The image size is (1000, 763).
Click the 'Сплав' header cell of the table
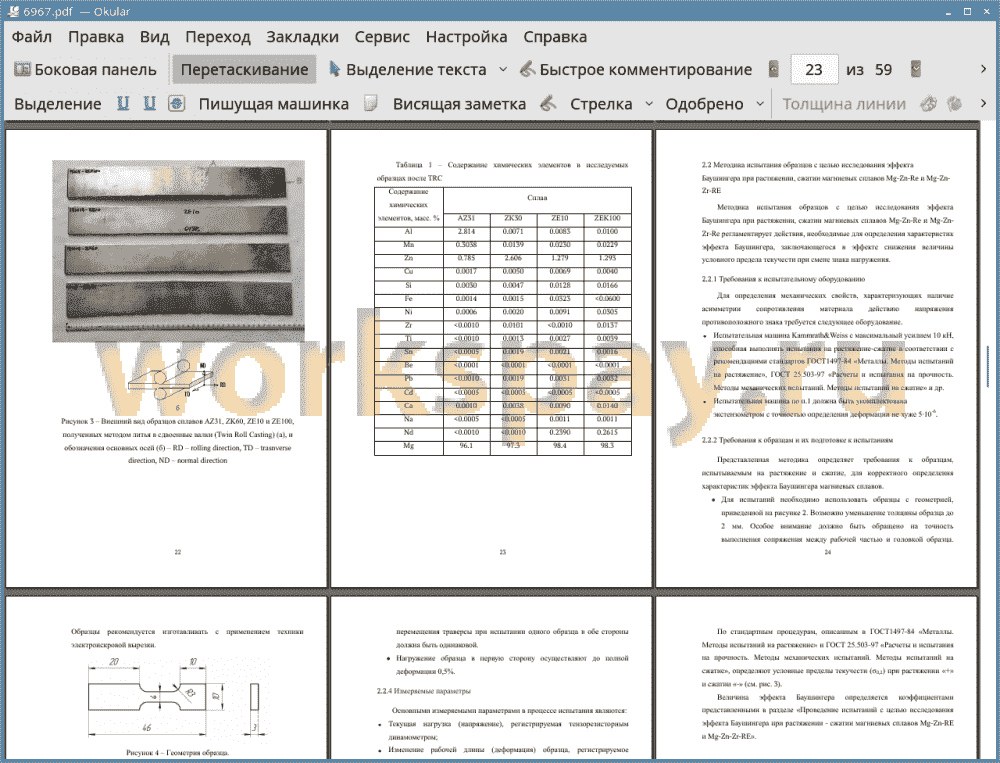click(x=537, y=198)
